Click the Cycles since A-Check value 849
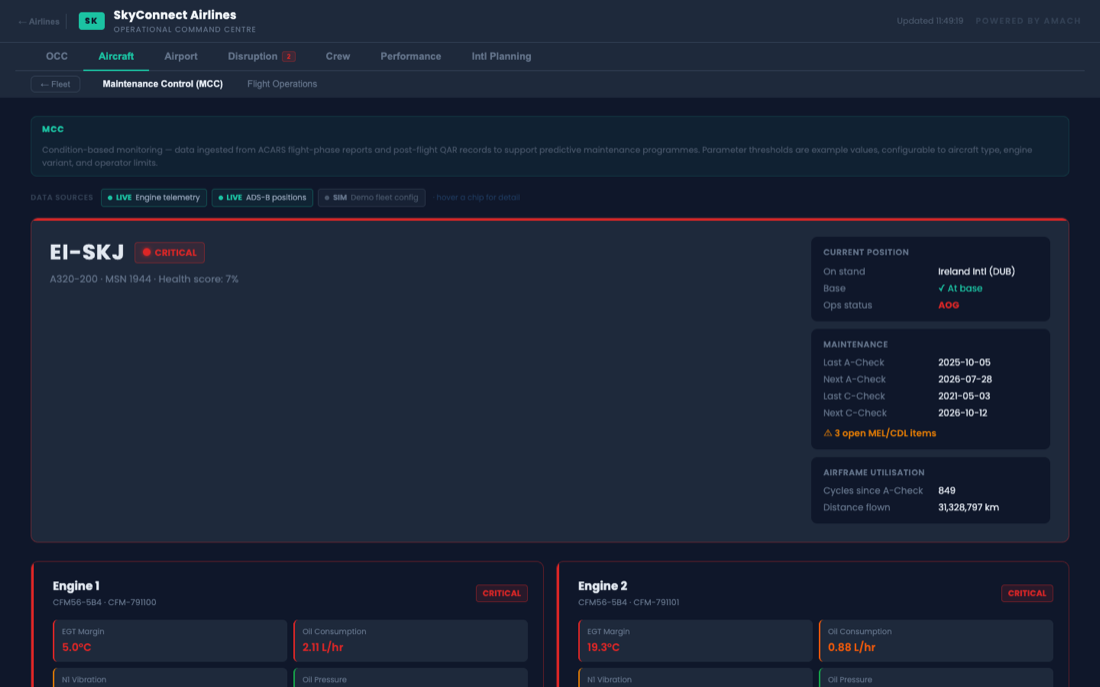Image resolution: width=1100 pixels, height=687 pixels. pyautogui.click(x=946, y=491)
